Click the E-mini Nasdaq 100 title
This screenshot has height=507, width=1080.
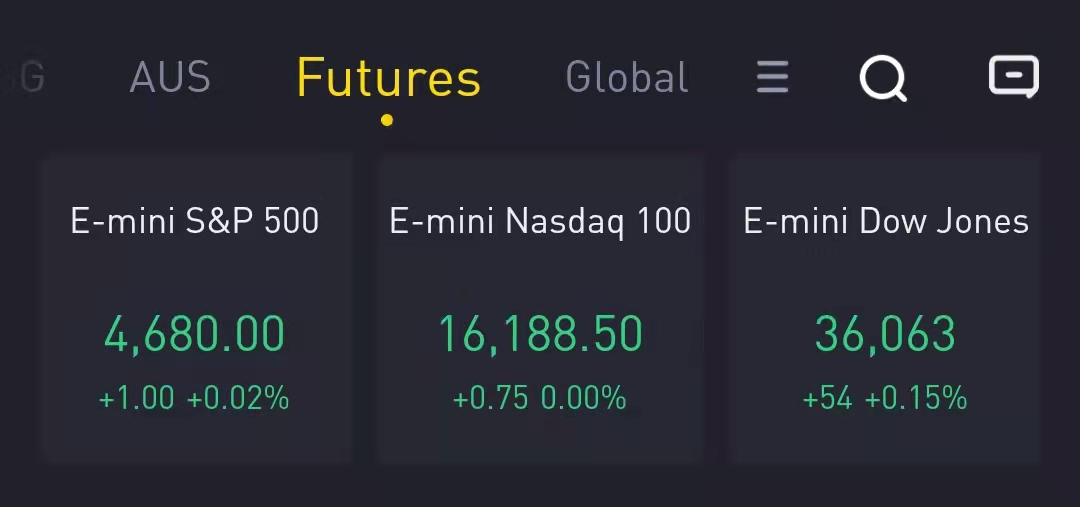[x=540, y=222]
